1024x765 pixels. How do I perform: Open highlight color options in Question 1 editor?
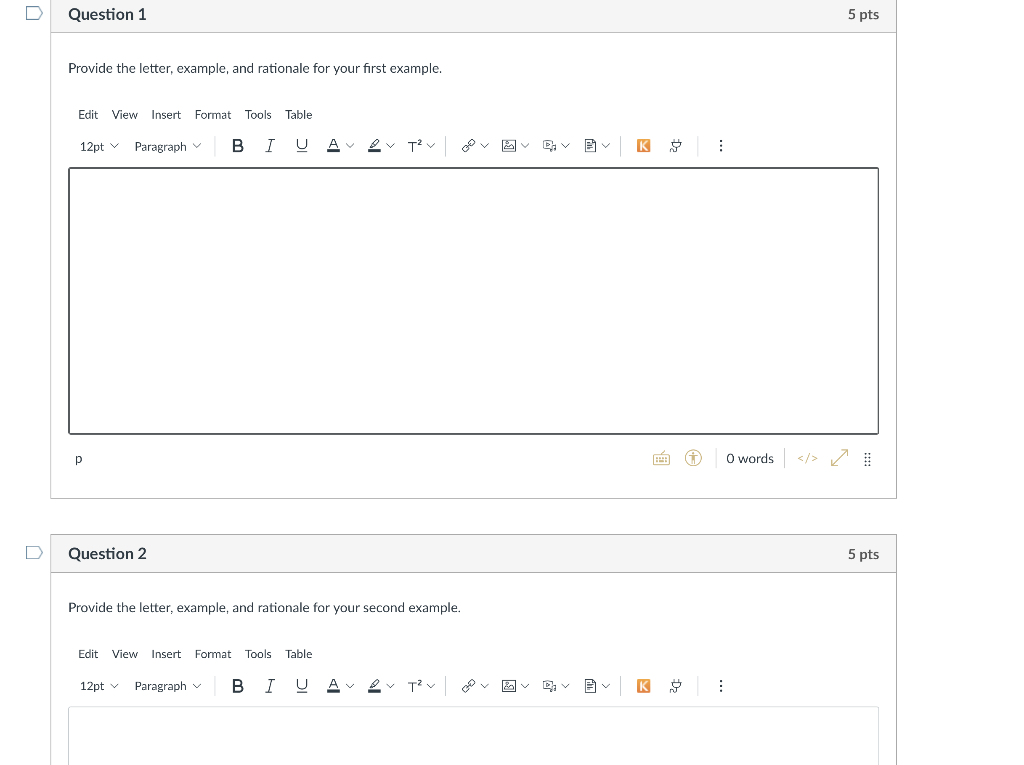click(391, 146)
